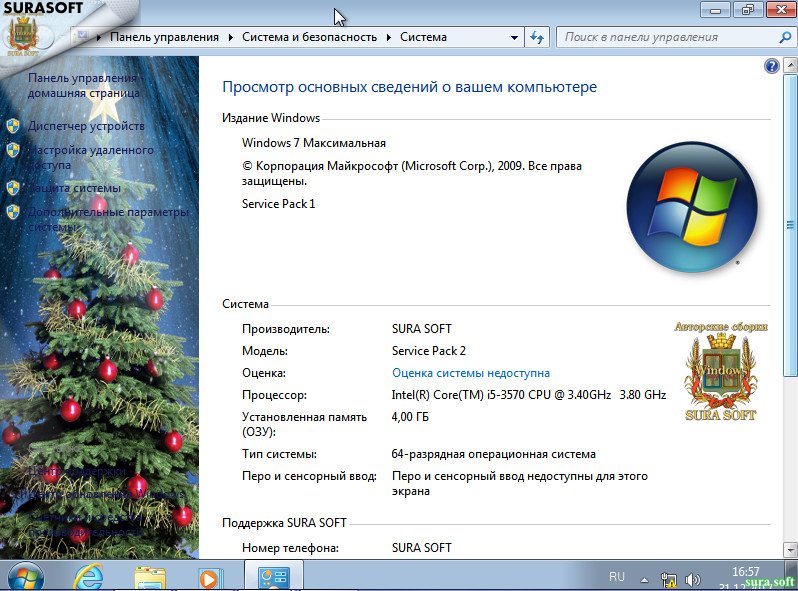The height and width of the screenshot is (591, 798).
Task: Select the Control Panel taskbar button
Action: coord(274,577)
